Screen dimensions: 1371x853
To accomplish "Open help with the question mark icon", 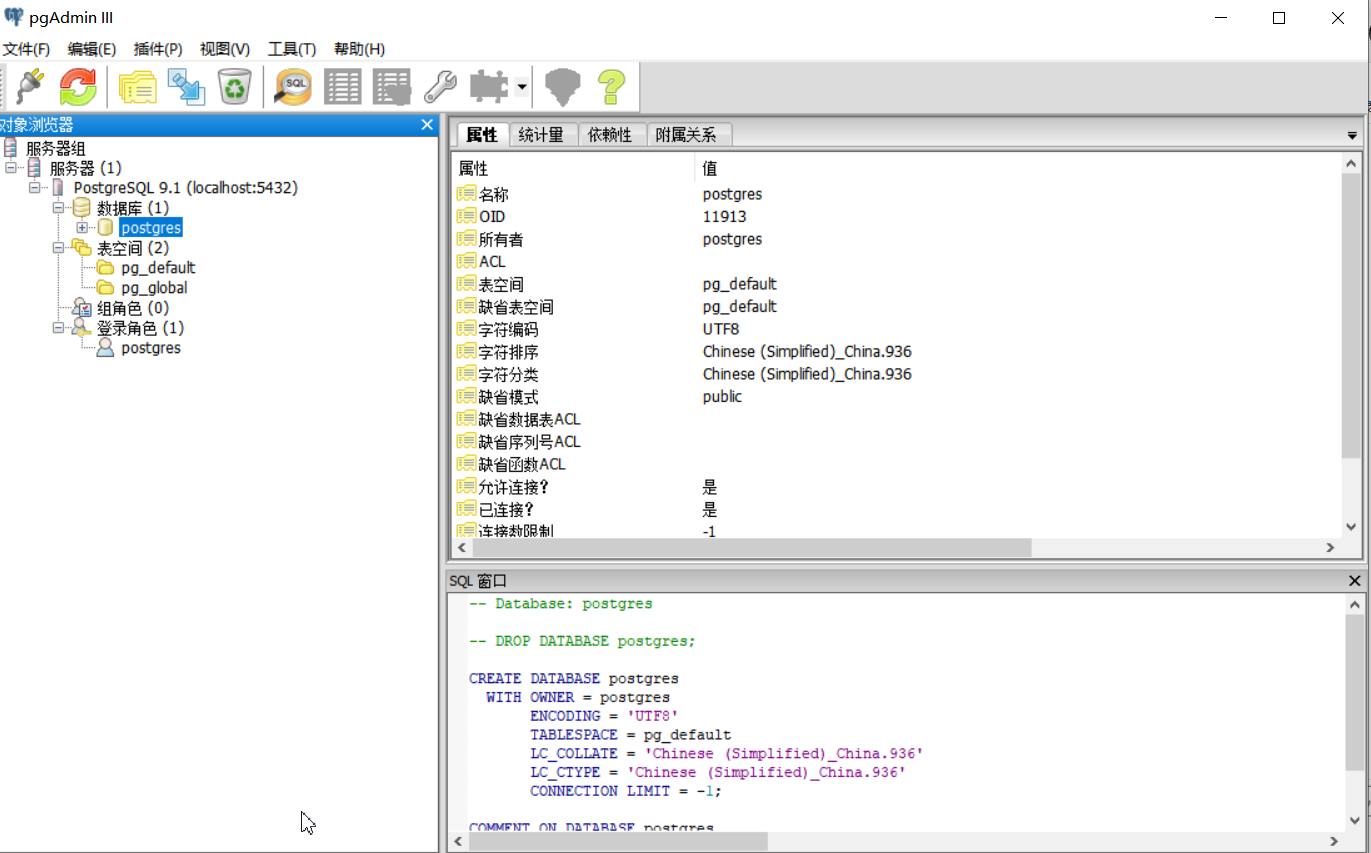I will (x=612, y=87).
